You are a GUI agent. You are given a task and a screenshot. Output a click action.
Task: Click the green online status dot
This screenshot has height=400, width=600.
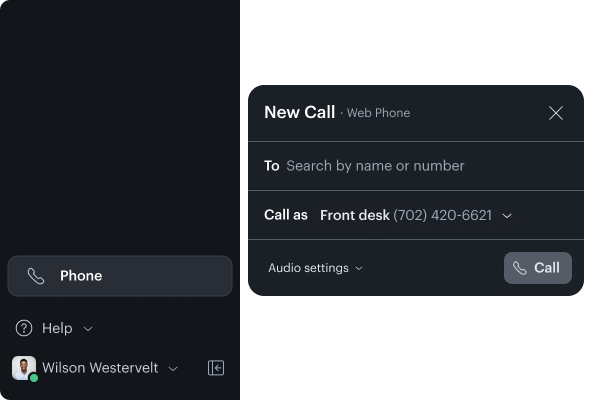[33, 378]
